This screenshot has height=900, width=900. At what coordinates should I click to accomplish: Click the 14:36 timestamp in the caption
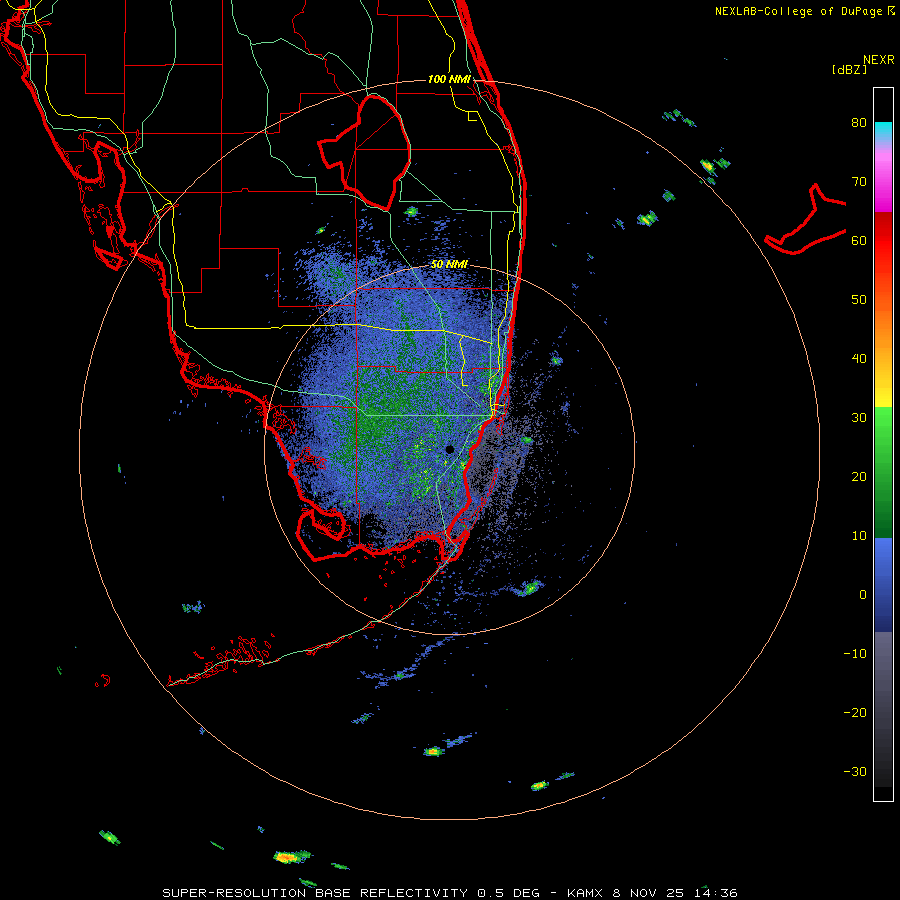point(715,893)
